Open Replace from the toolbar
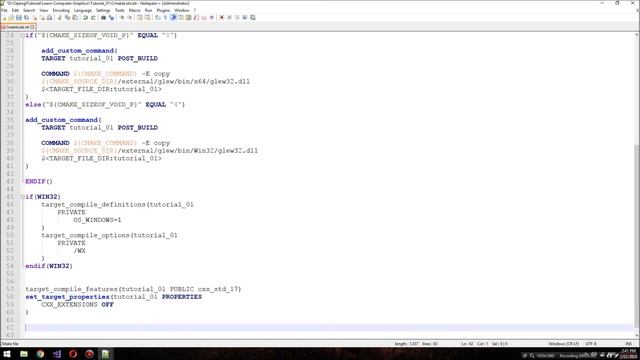The width and height of the screenshot is (640, 360). (111, 18)
